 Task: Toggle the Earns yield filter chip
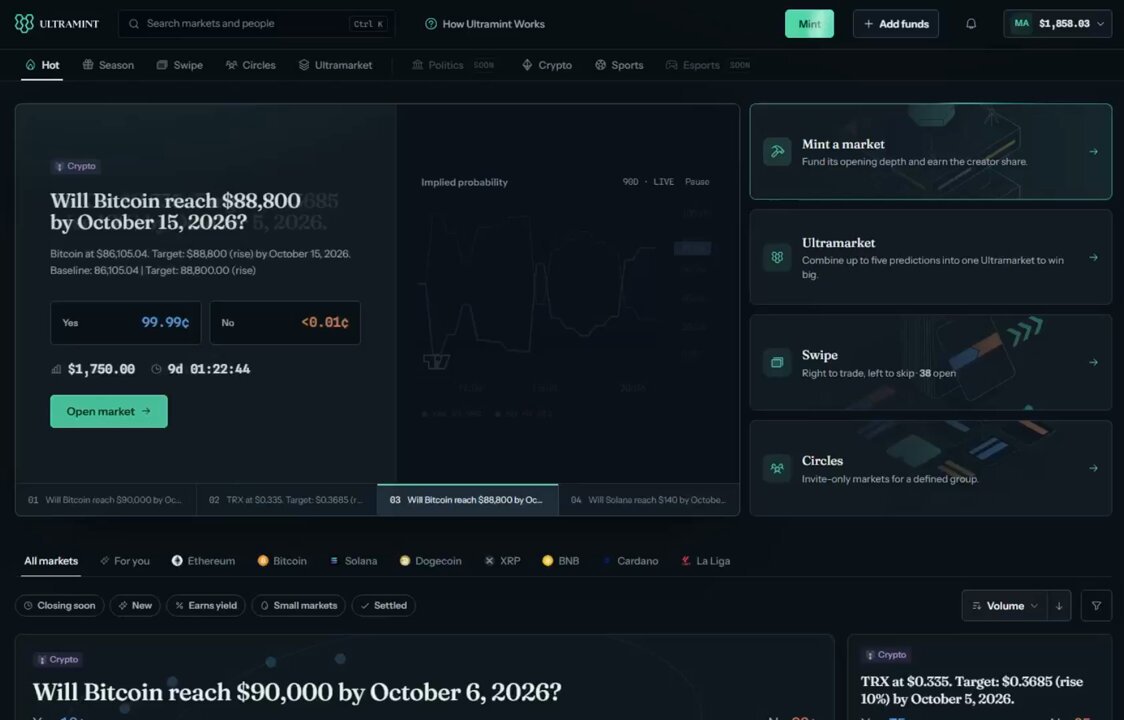coord(206,606)
